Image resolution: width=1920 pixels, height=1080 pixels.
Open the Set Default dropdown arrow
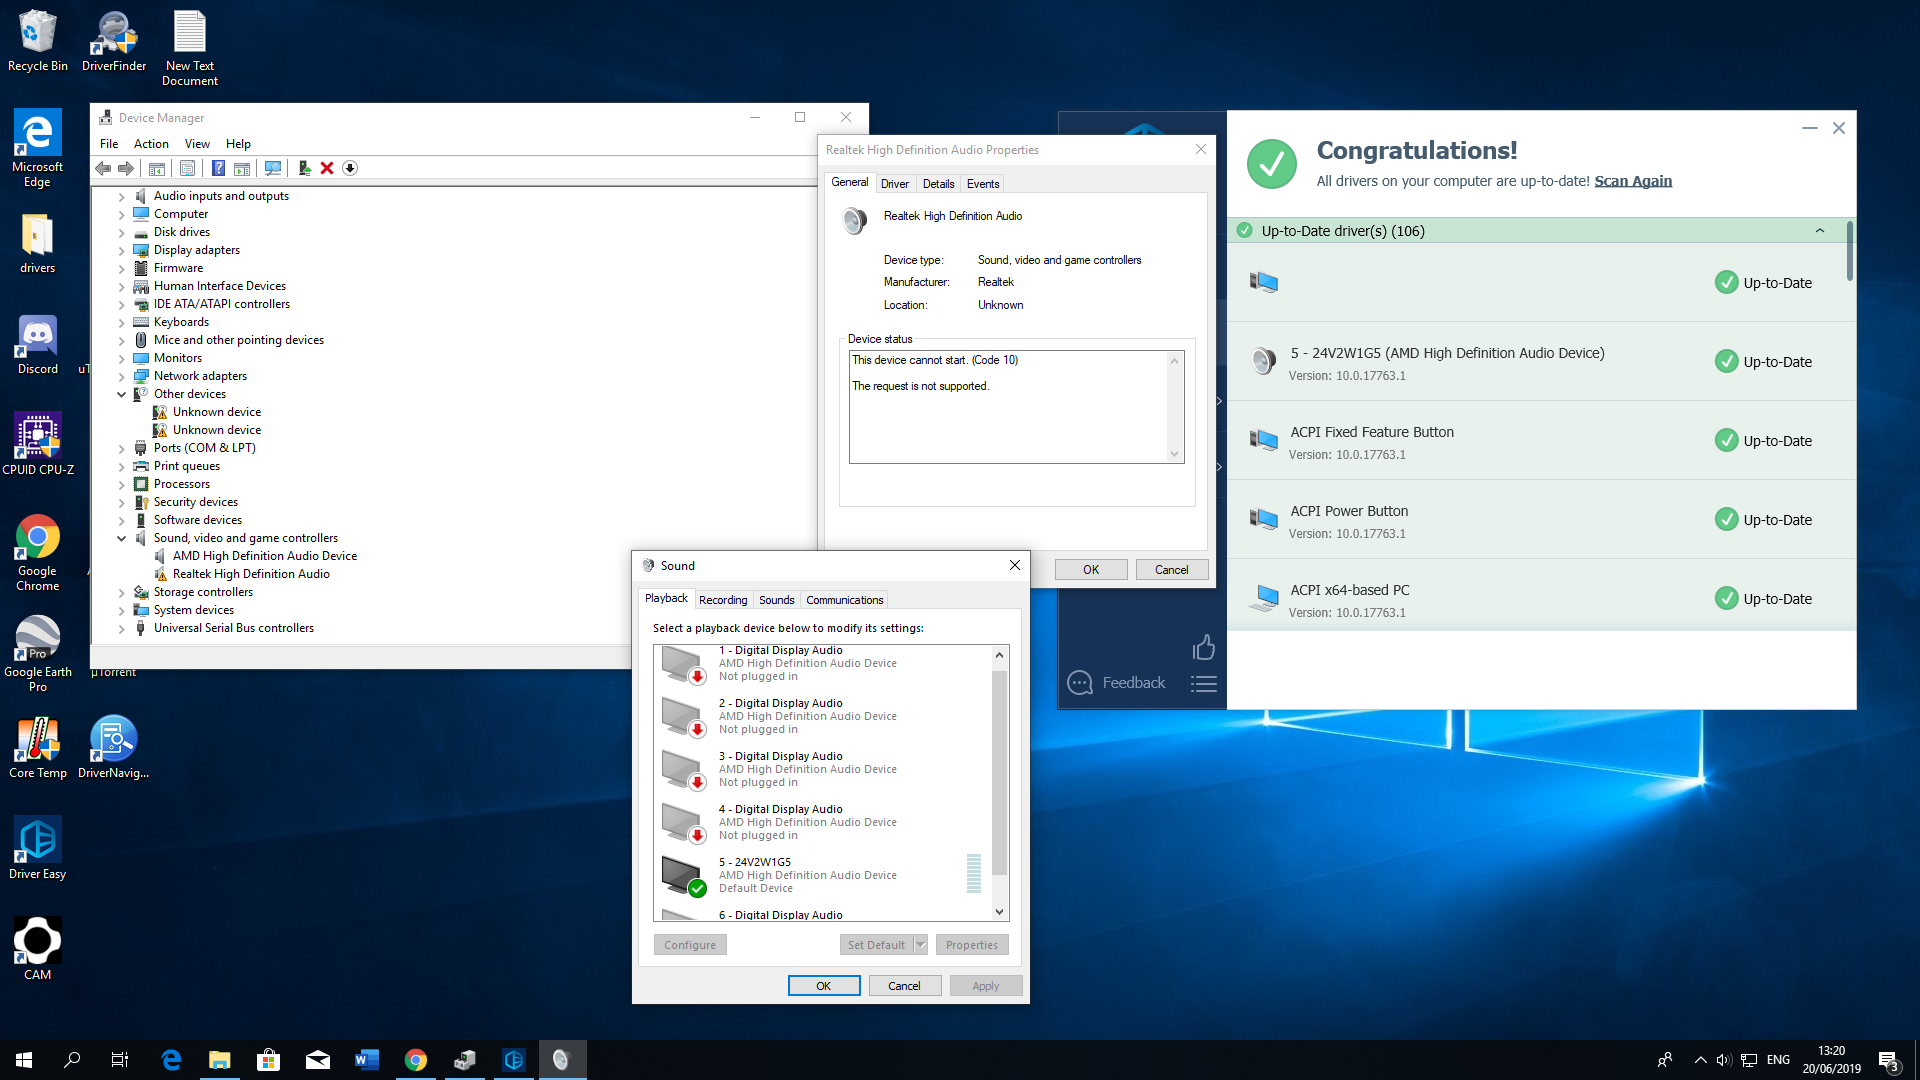(921, 945)
